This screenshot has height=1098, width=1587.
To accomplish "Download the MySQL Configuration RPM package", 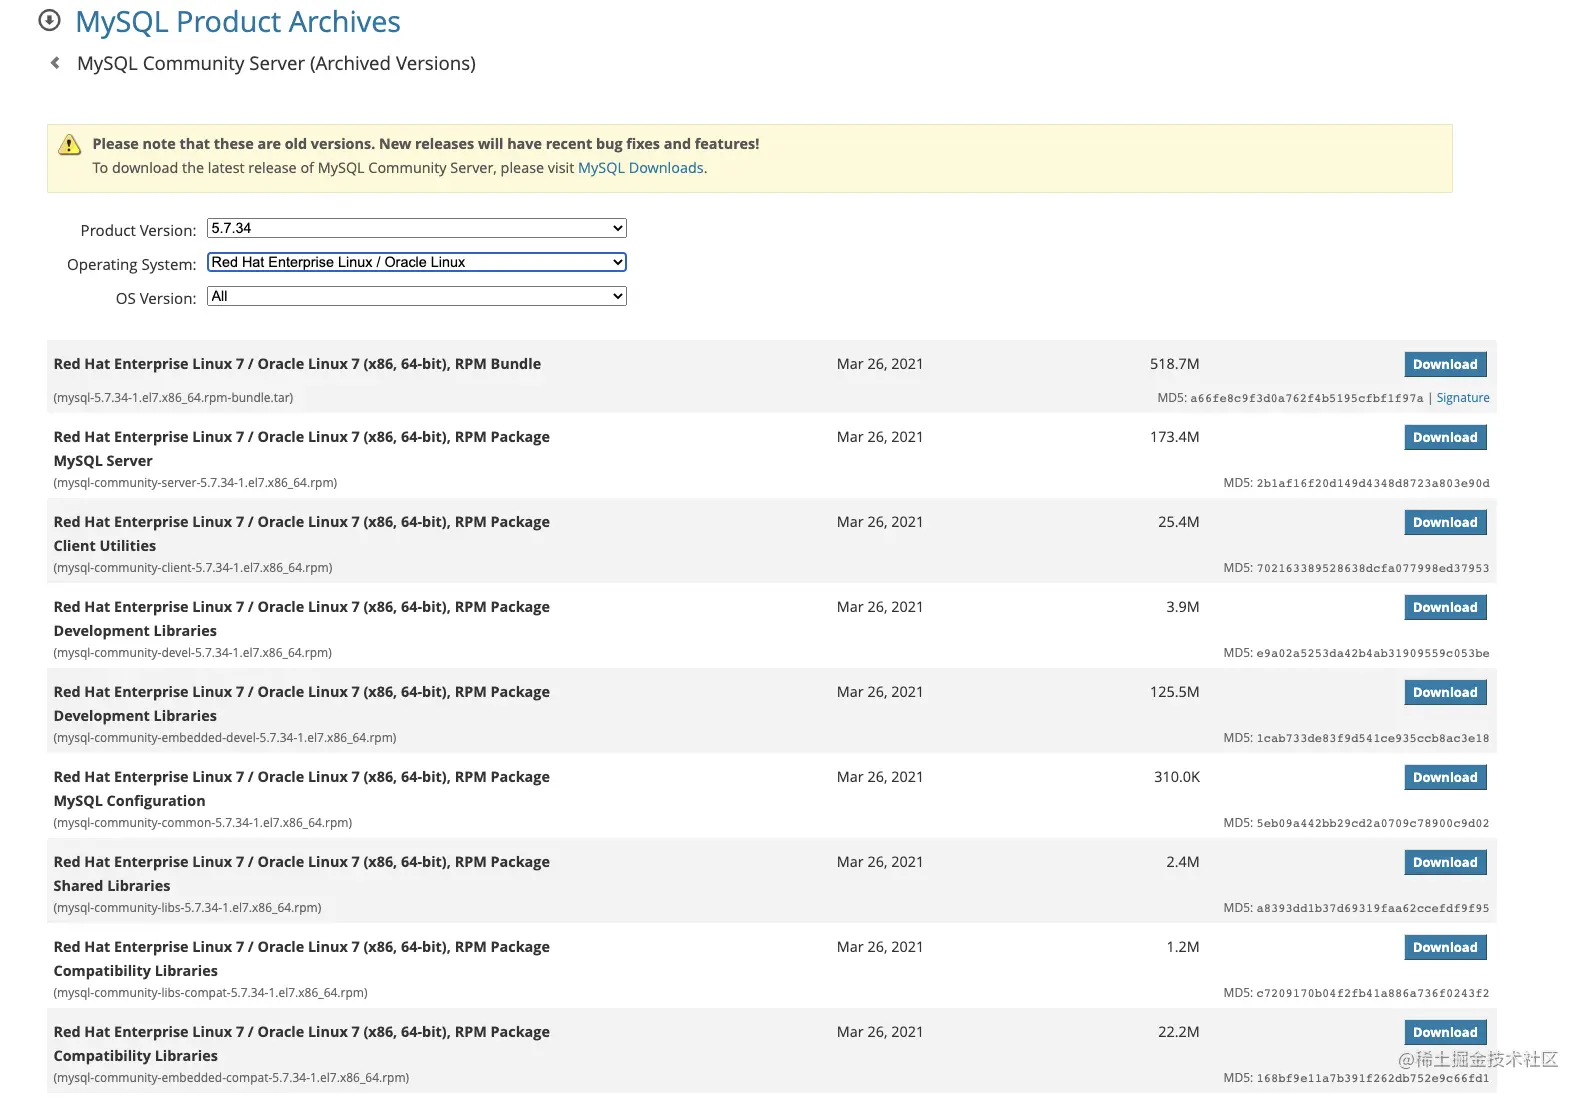I will (x=1445, y=777).
